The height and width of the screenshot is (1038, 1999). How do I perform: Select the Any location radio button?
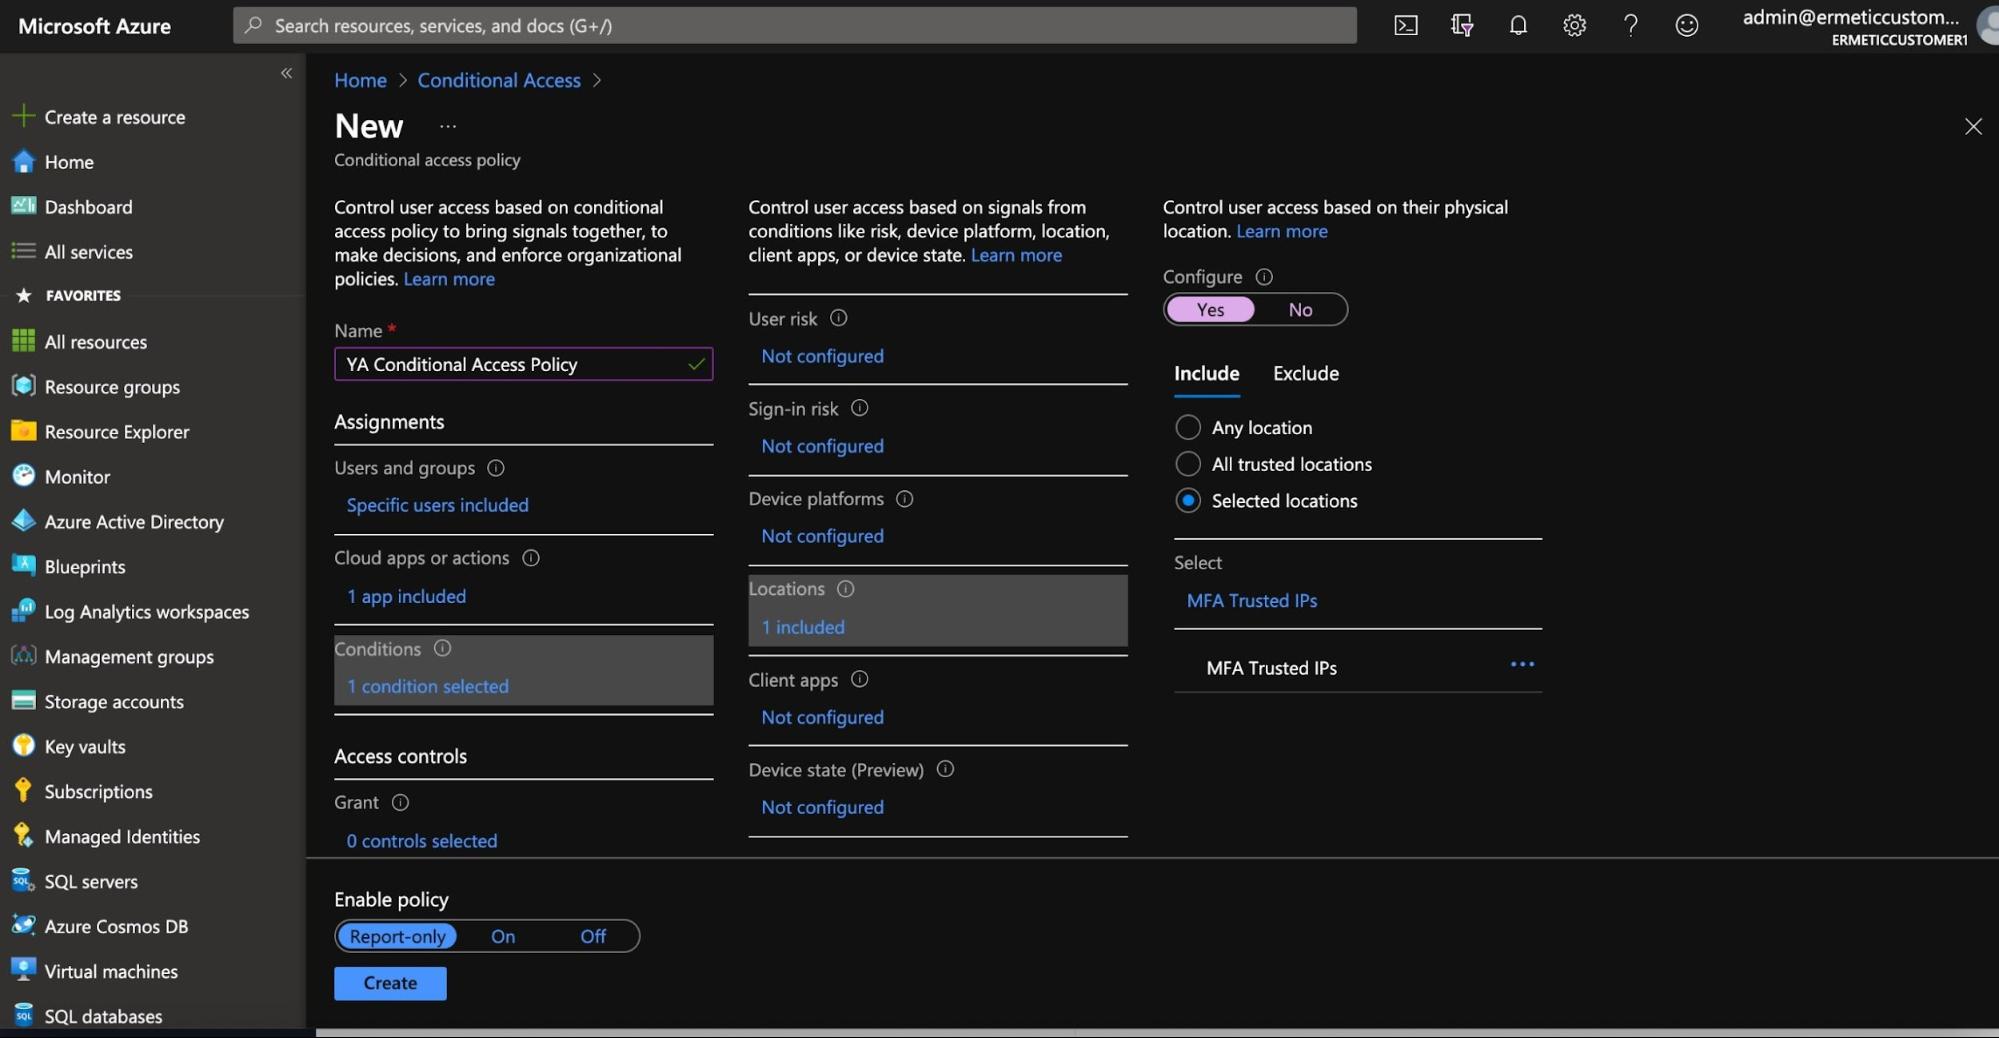[x=1188, y=427]
